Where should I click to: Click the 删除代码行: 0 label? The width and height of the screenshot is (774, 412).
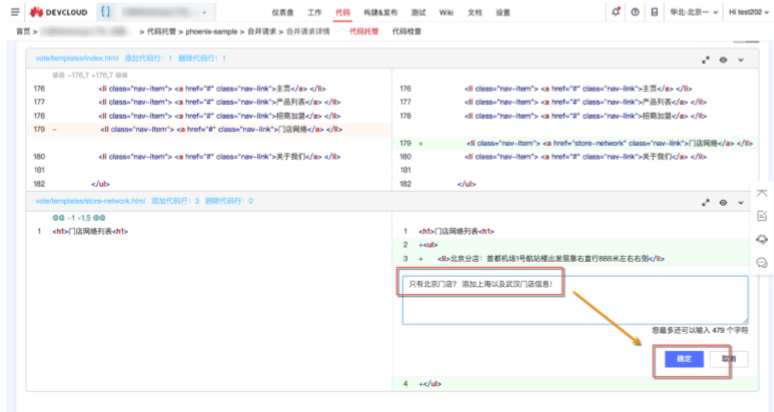click(x=229, y=201)
